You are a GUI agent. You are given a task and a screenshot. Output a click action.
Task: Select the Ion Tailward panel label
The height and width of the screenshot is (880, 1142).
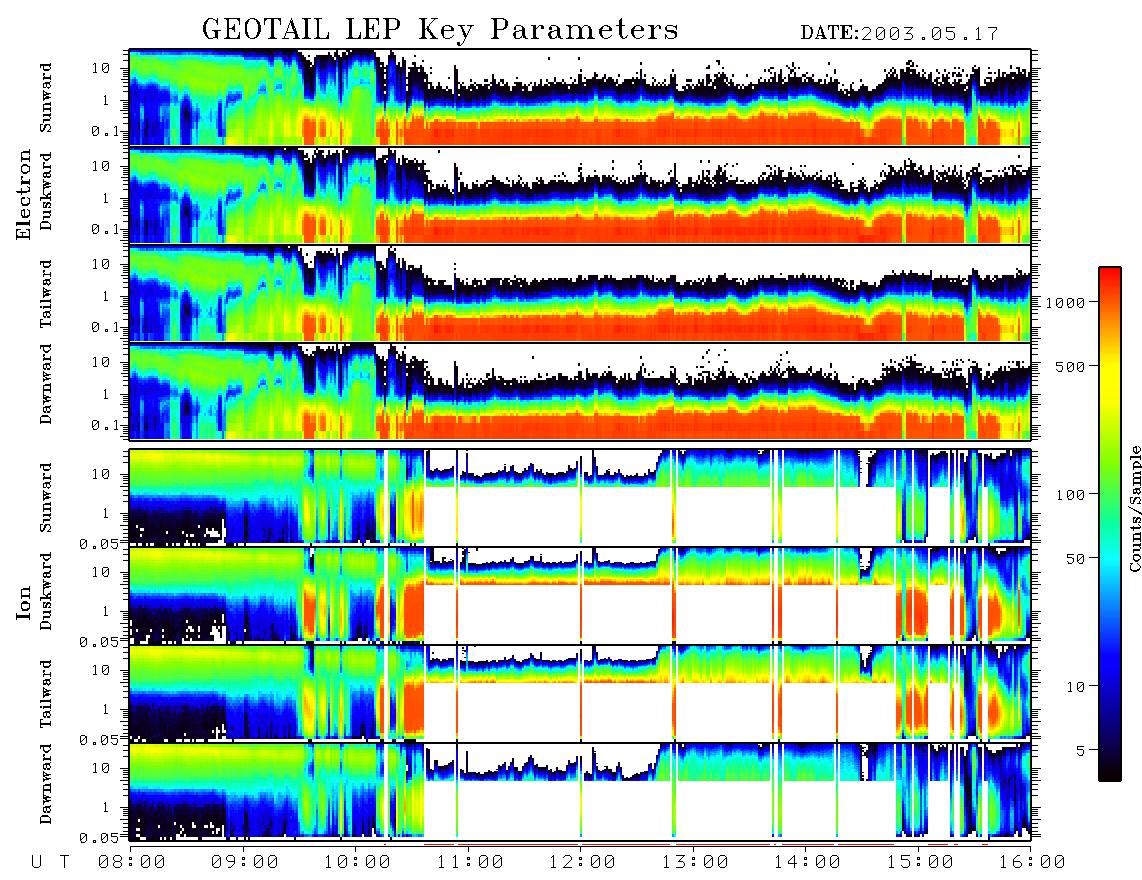pos(46,693)
